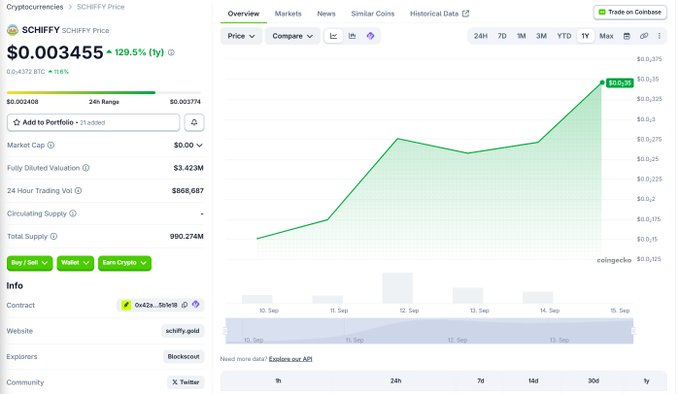The image size is (679, 394).
Task: Click the $0.0₂35 current price marker
Action: [x=619, y=83]
